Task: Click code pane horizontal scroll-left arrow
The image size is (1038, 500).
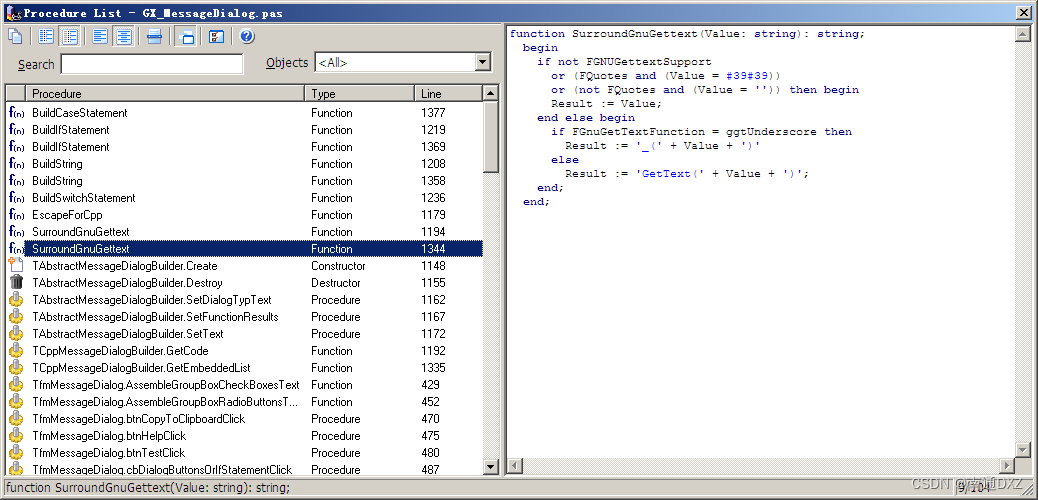Action: click(514, 466)
